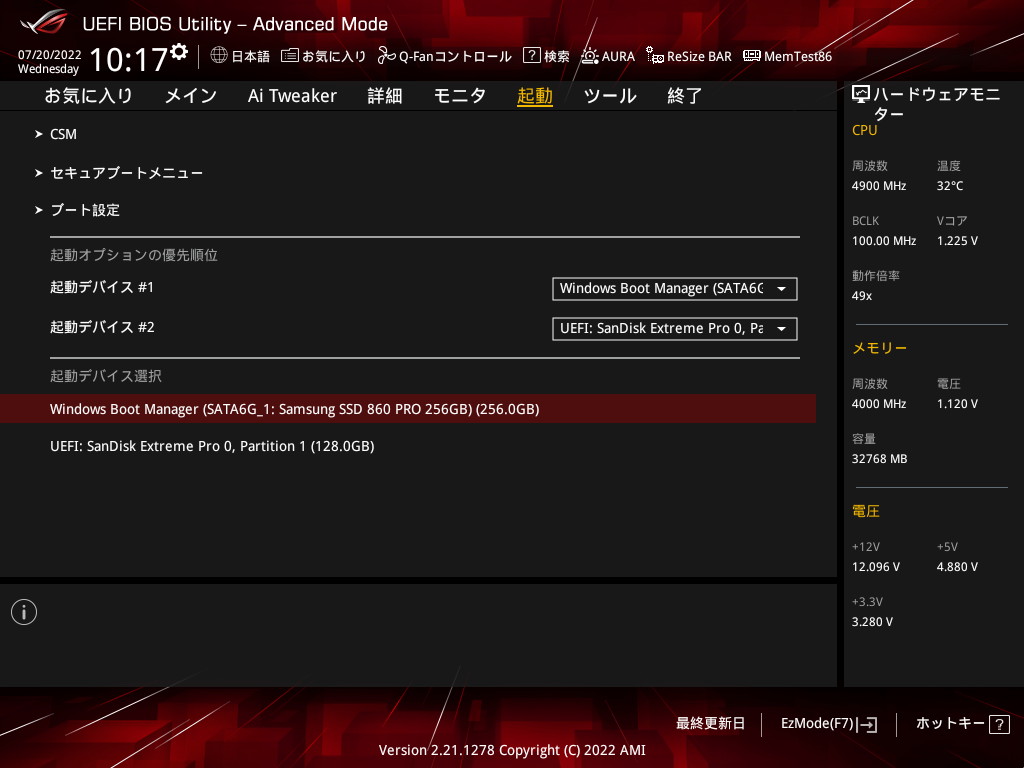Click the 電圧 section heading
Image resolution: width=1024 pixels, height=768 pixels.
[x=865, y=511]
